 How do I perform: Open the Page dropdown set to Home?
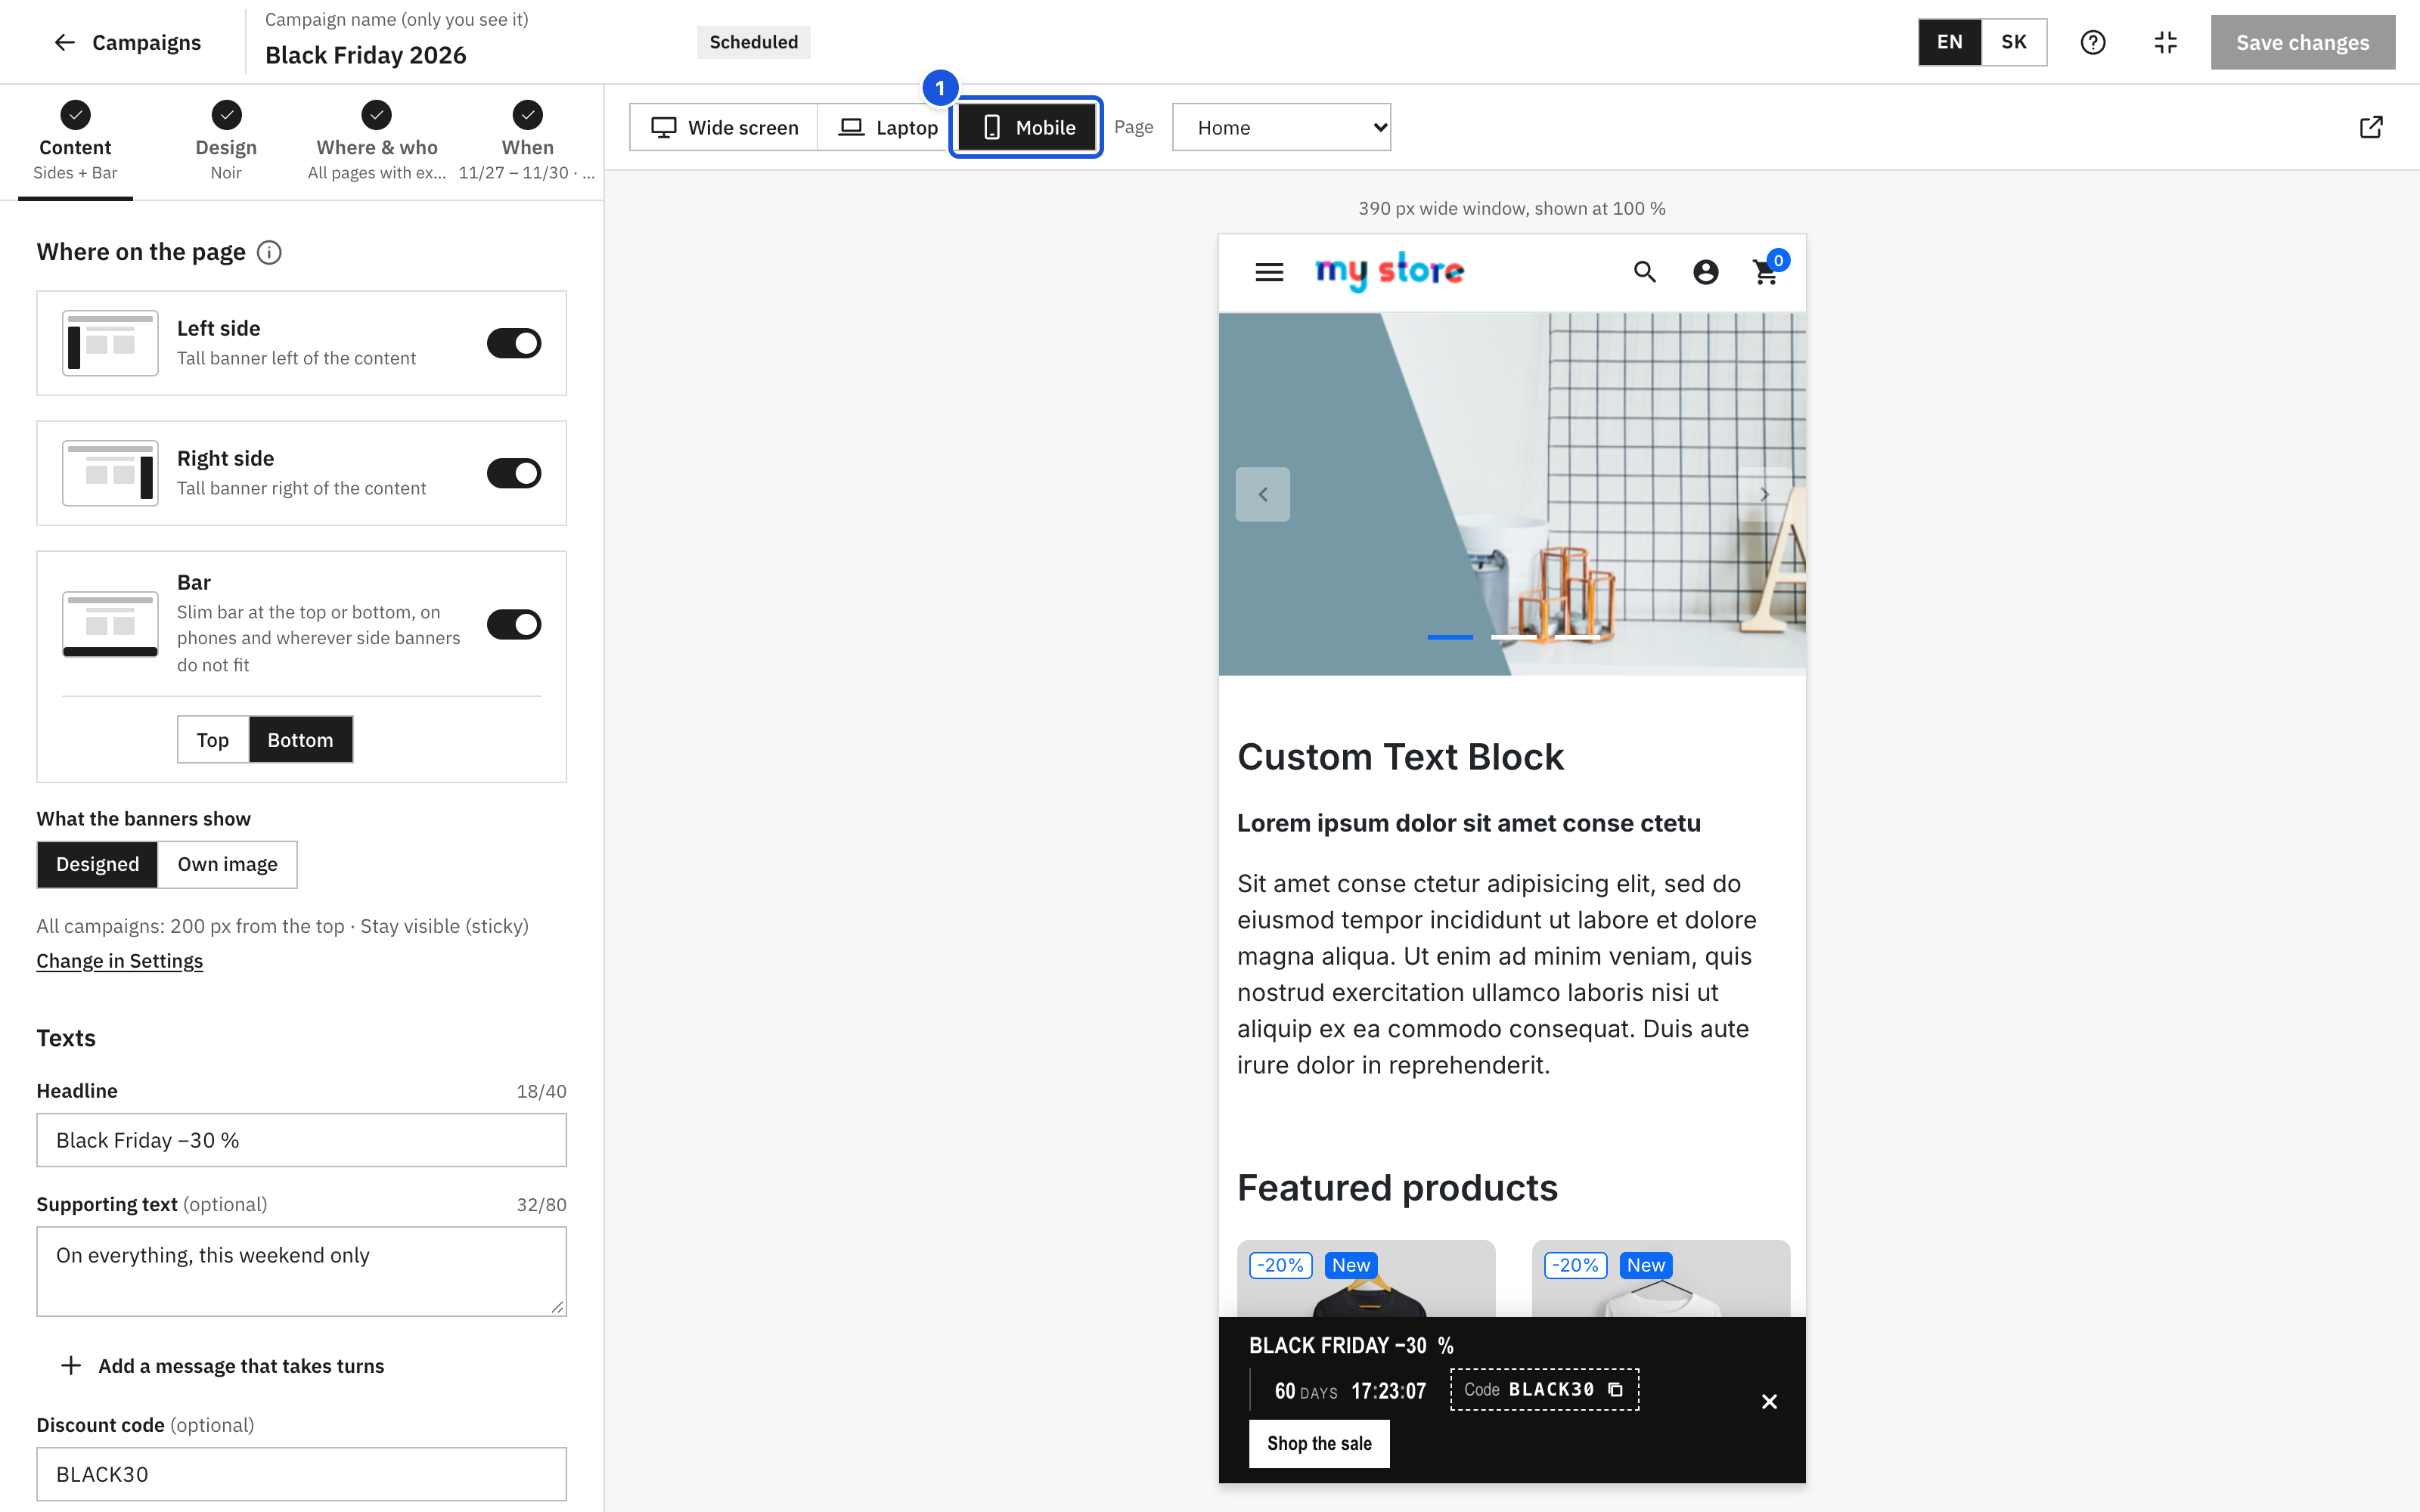pos(1281,127)
